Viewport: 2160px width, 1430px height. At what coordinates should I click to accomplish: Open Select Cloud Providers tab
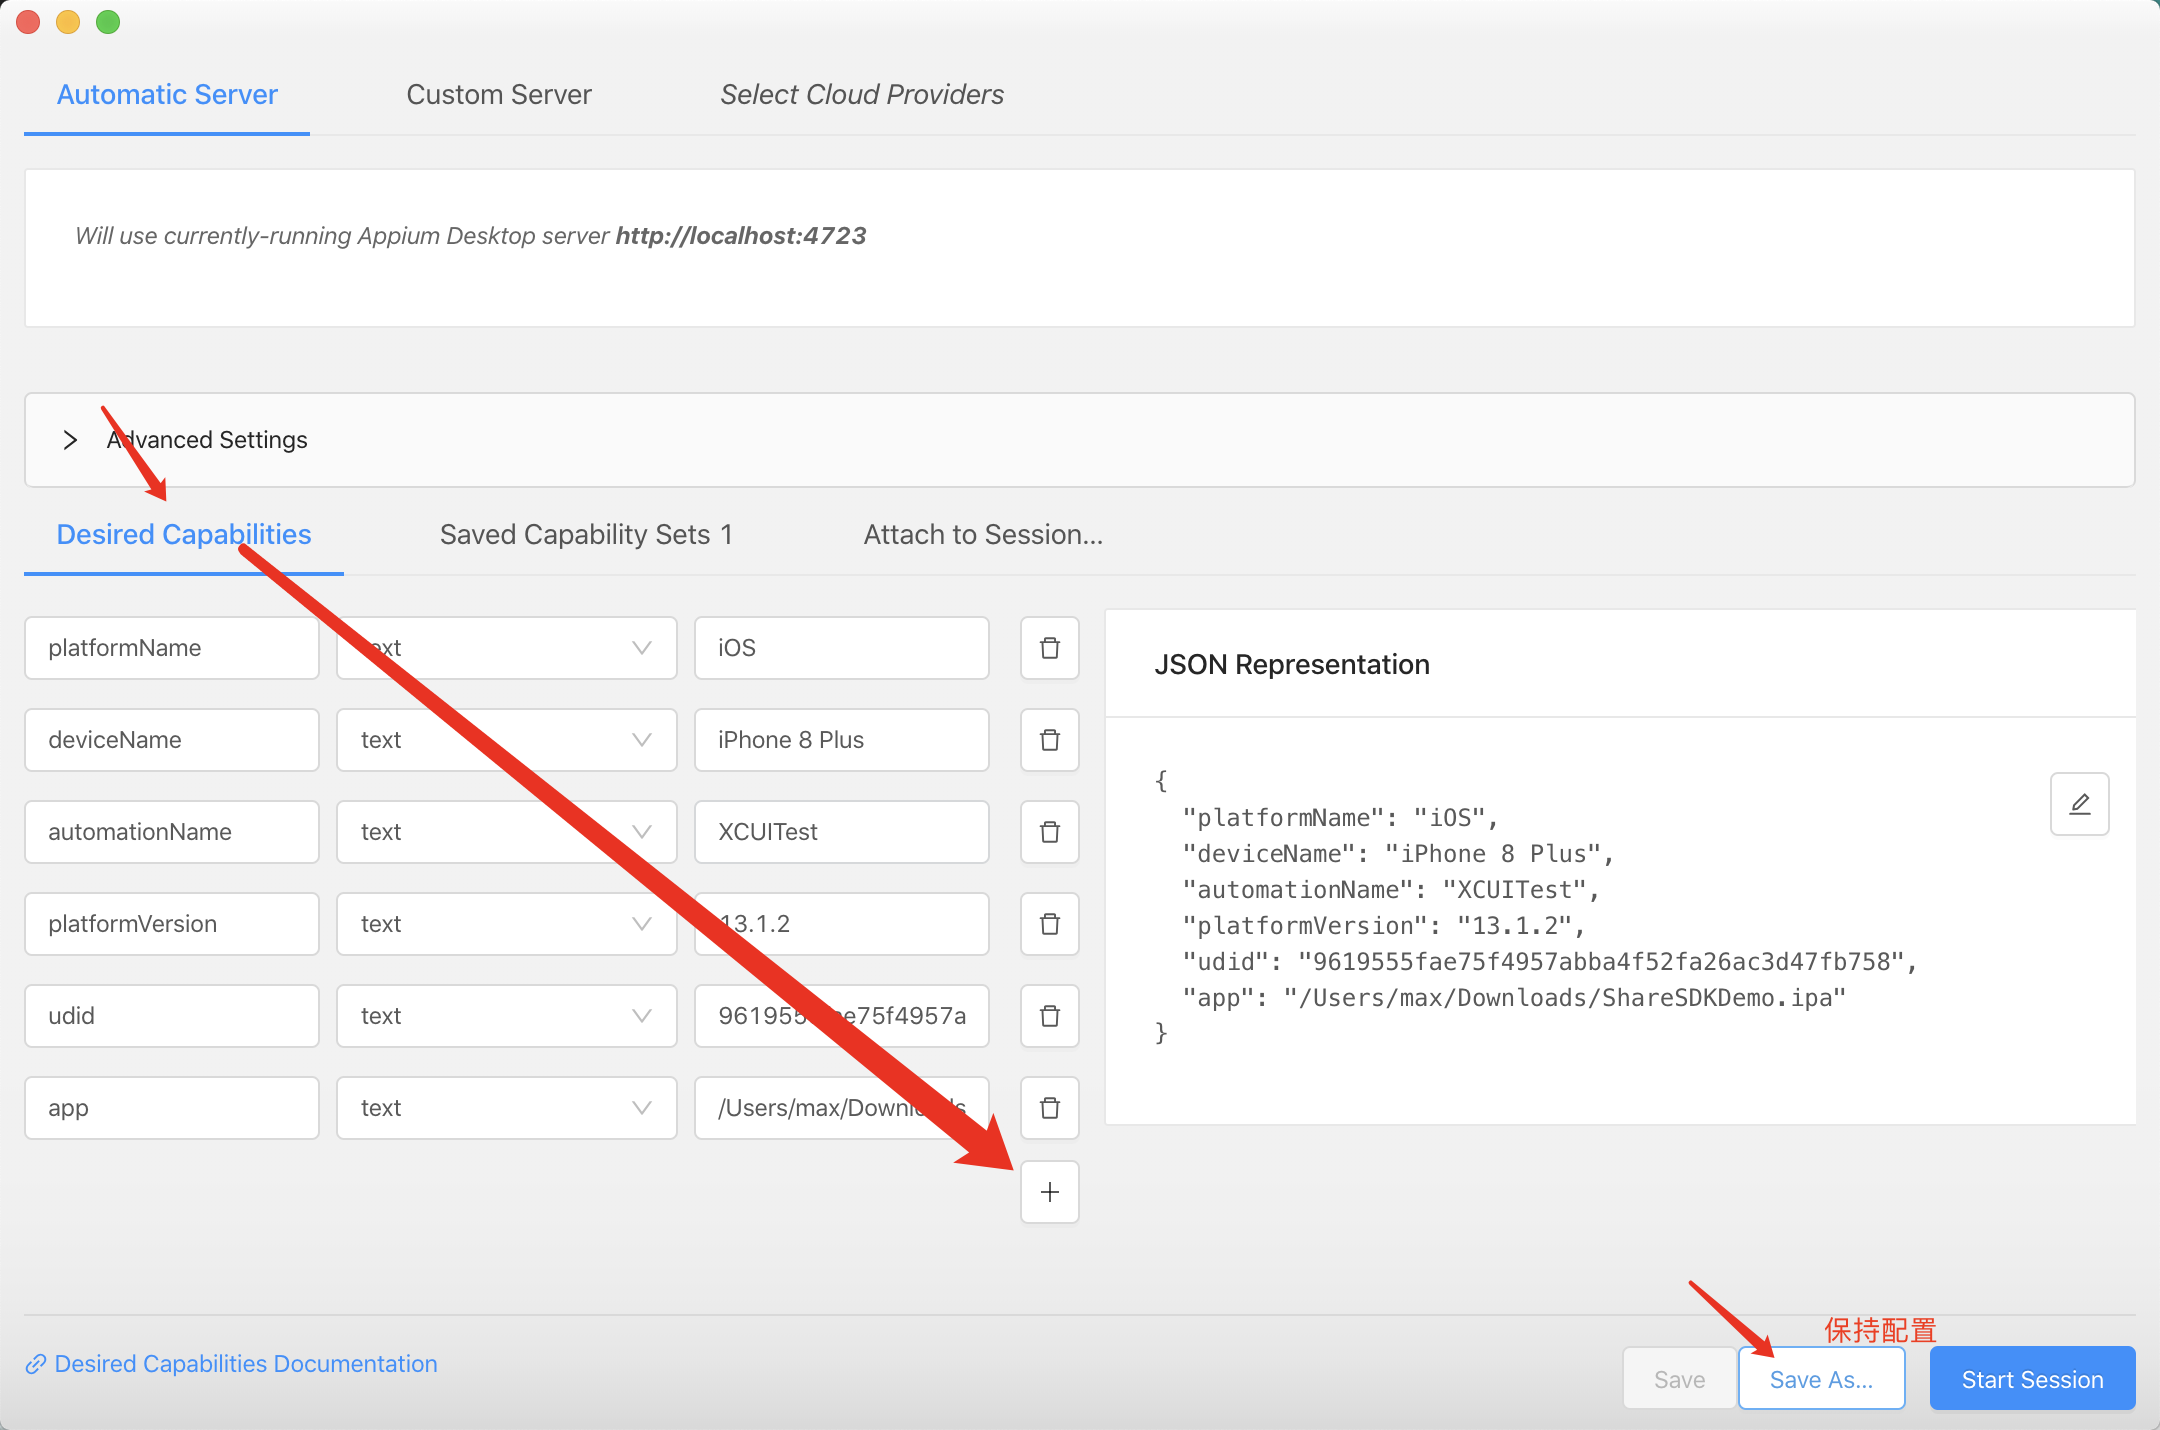[x=861, y=95]
